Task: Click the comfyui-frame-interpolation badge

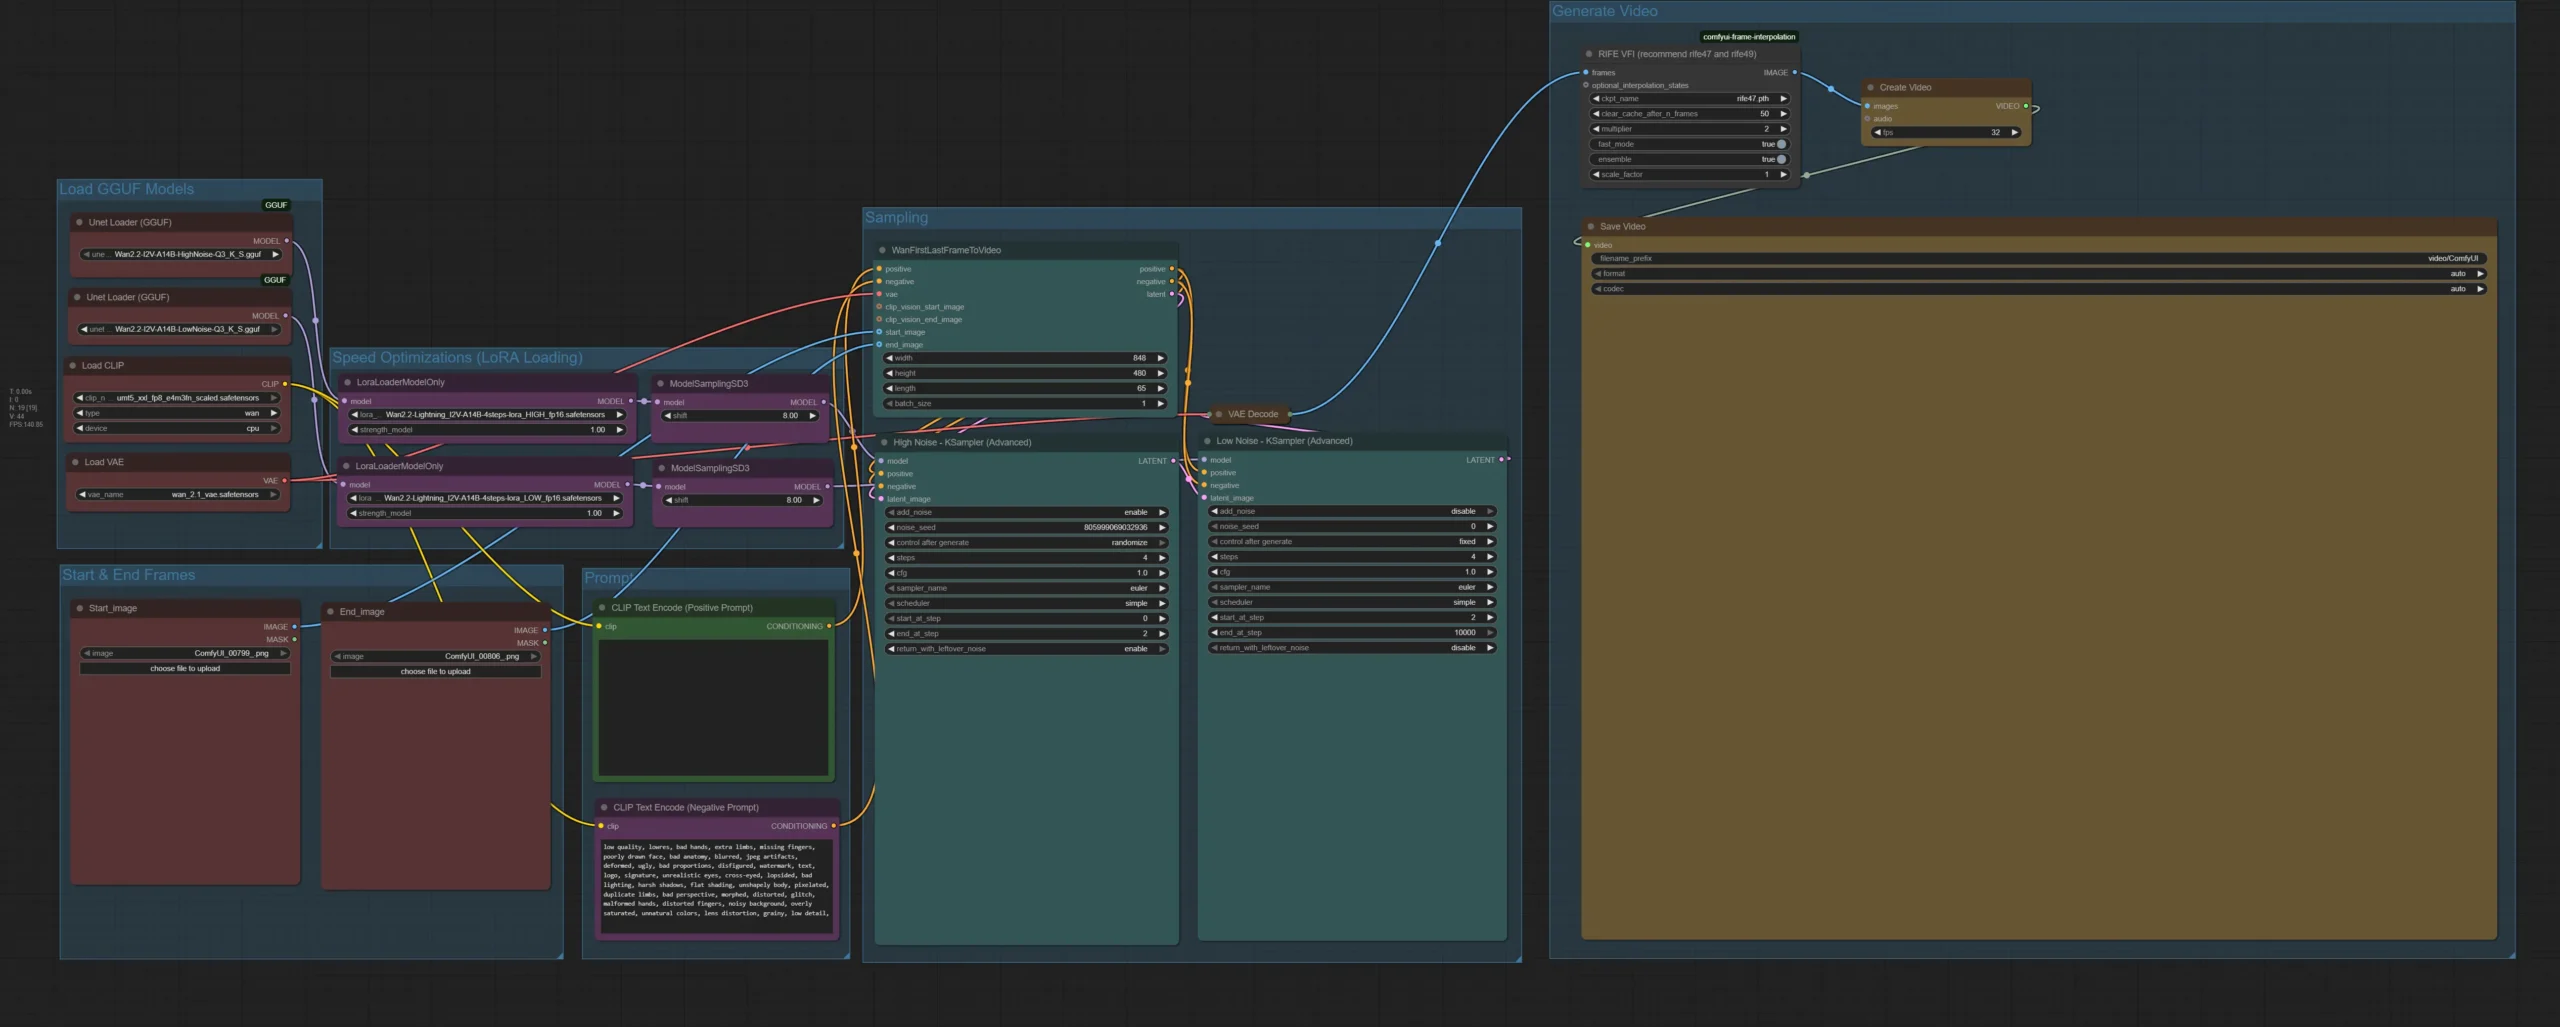Action: tap(1748, 37)
